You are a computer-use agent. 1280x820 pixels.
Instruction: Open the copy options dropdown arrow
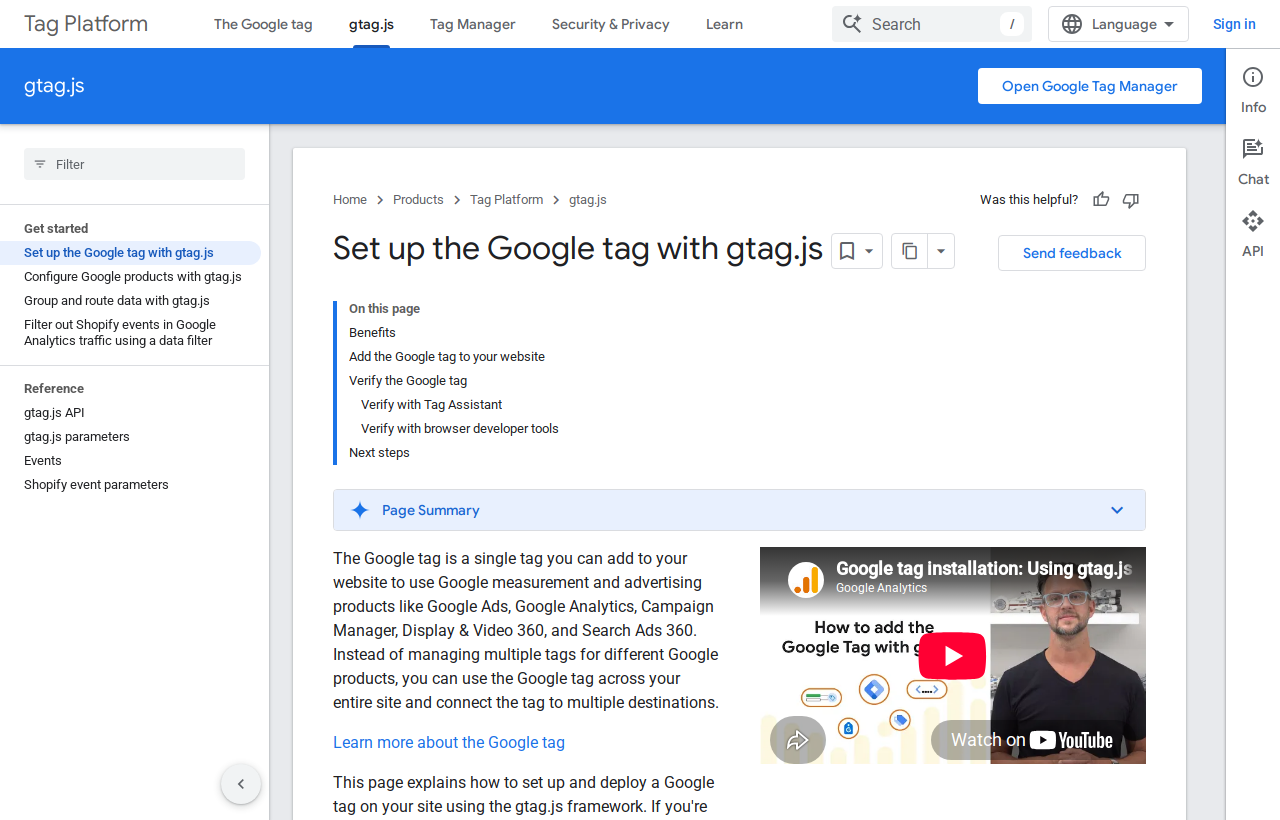(x=941, y=251)
